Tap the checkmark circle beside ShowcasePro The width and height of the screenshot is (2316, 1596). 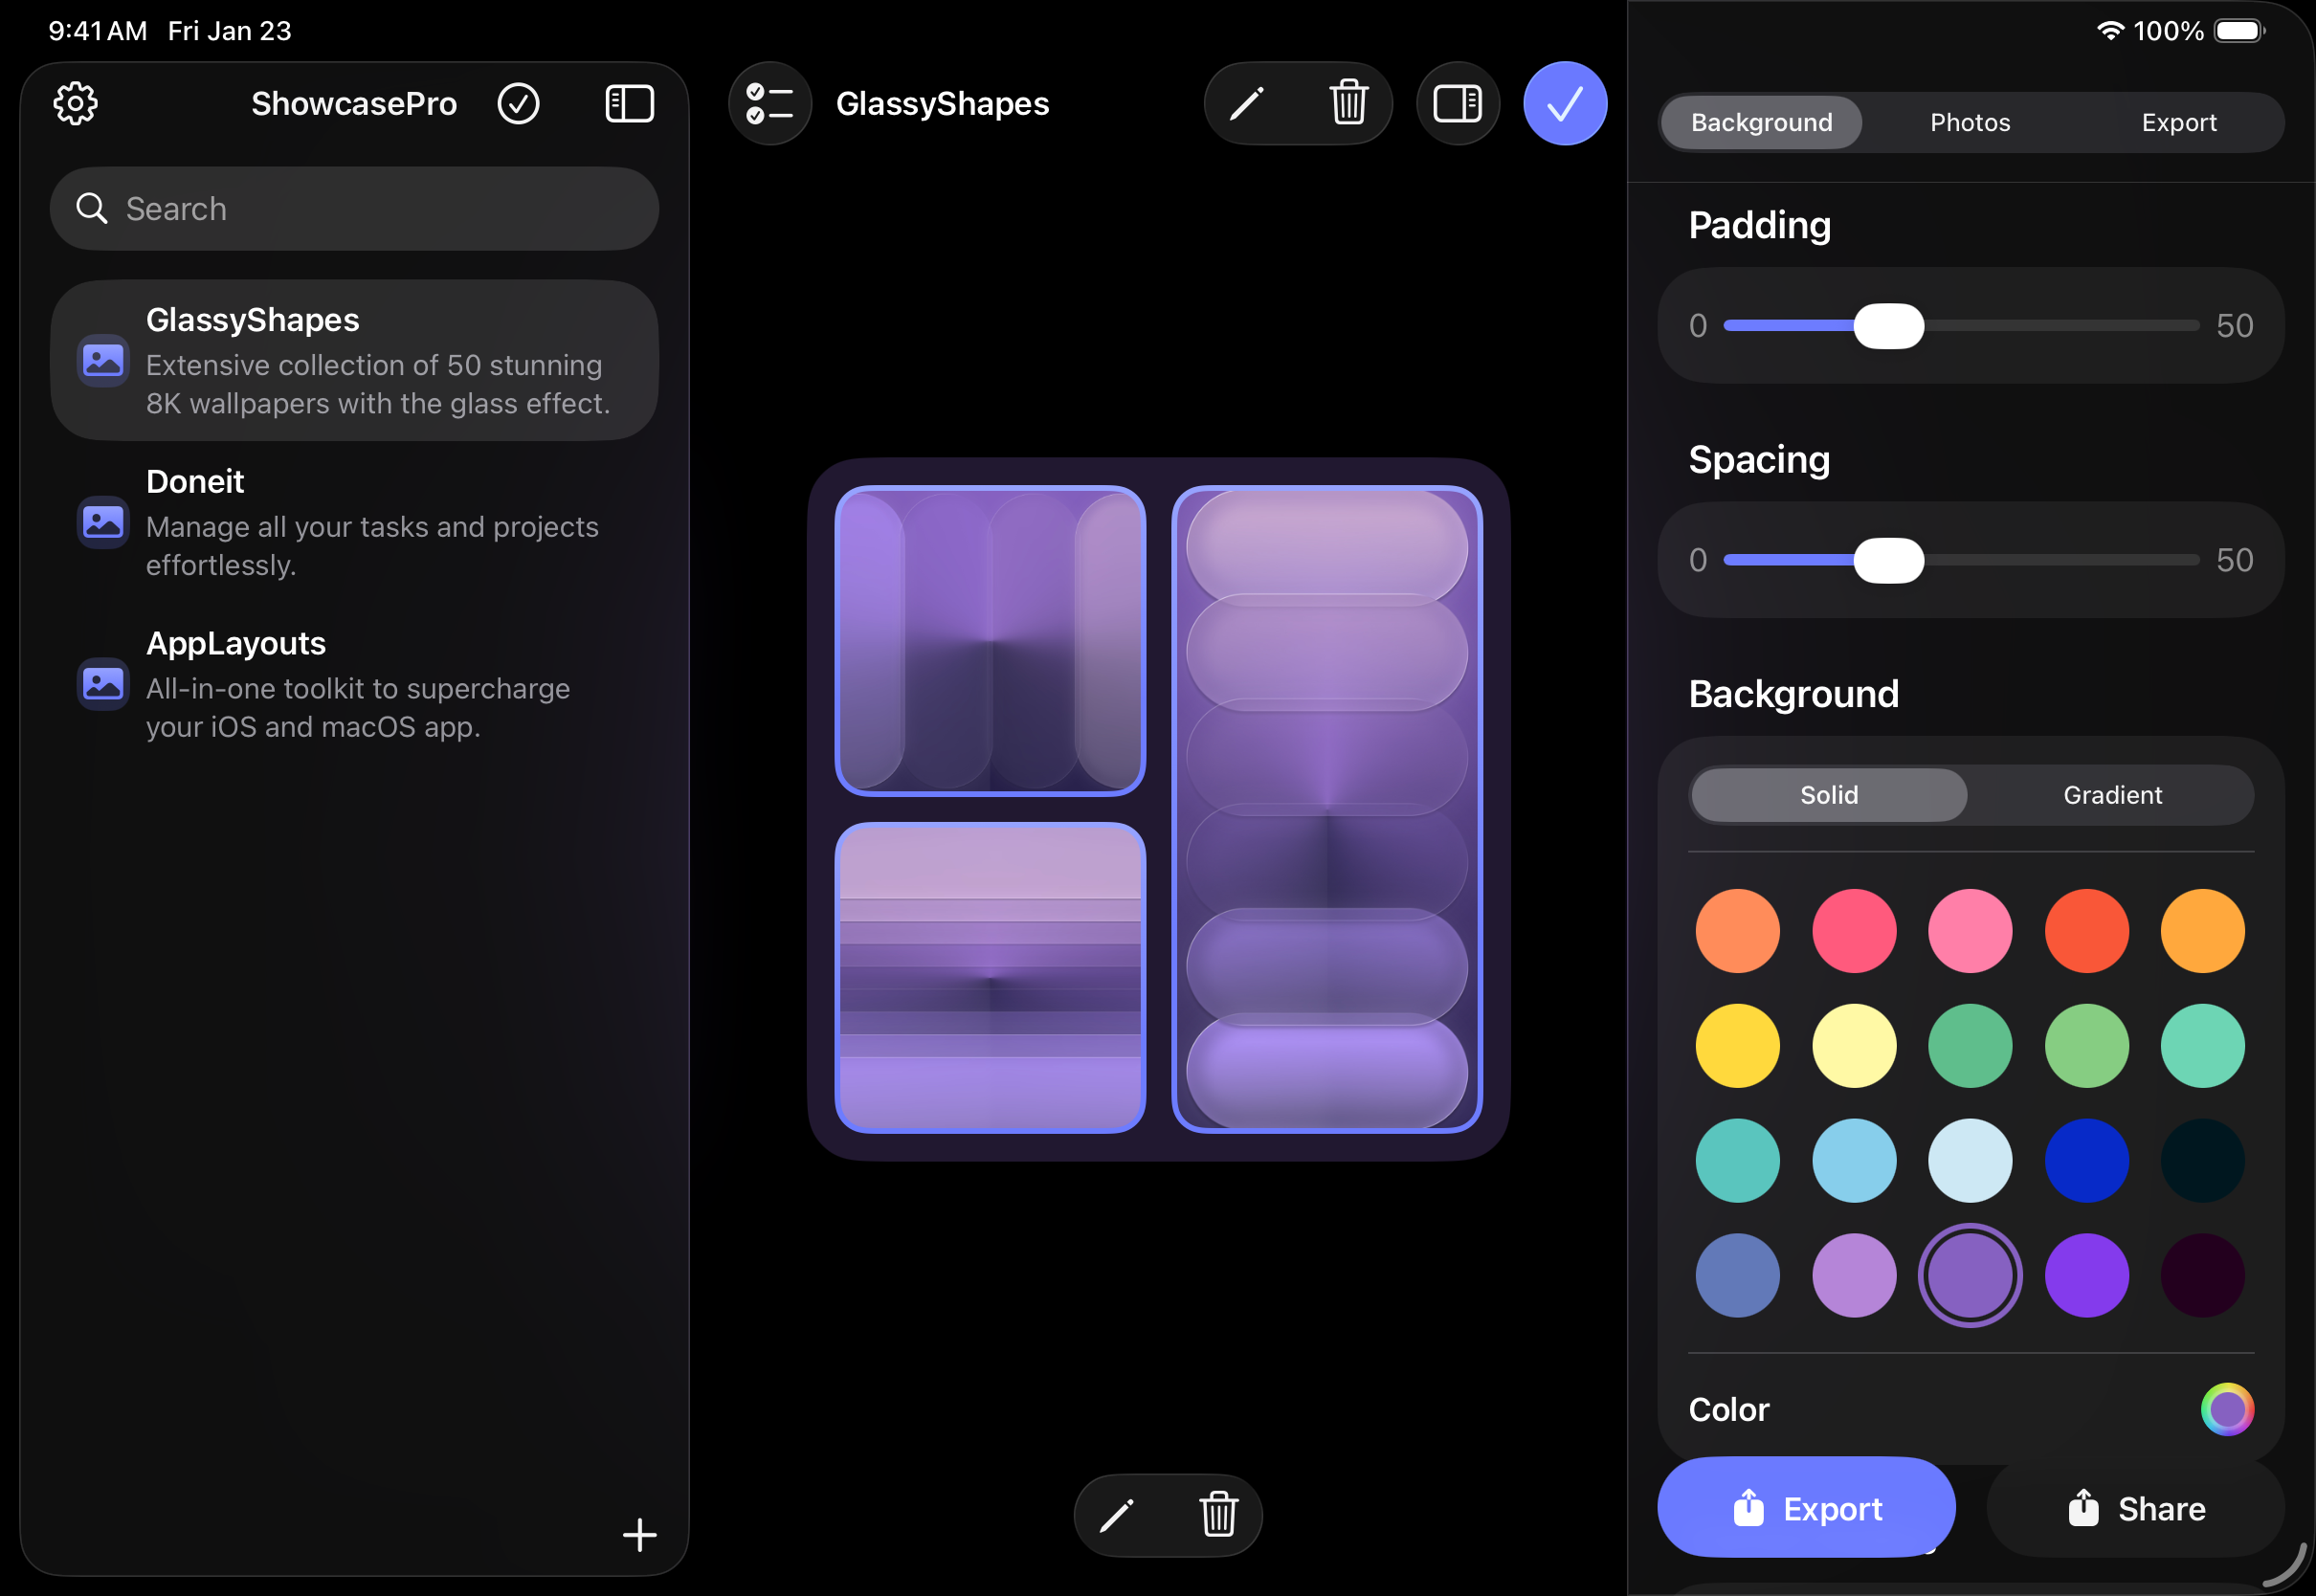518,103
